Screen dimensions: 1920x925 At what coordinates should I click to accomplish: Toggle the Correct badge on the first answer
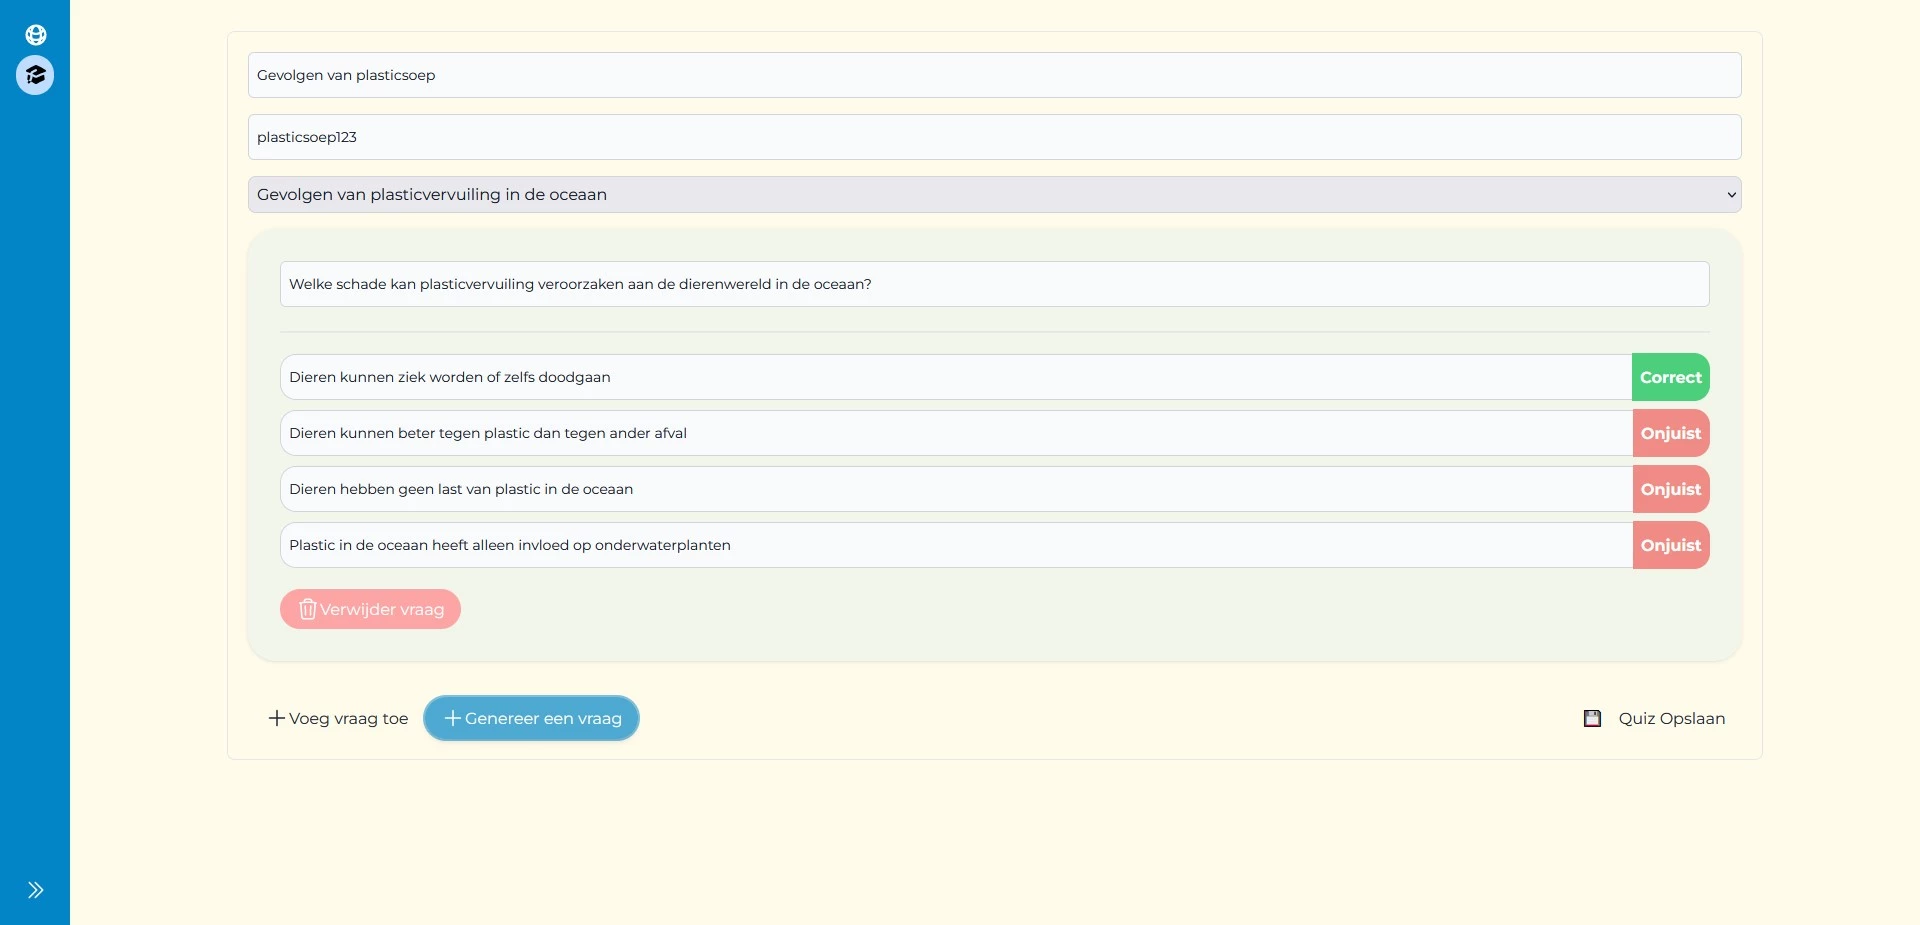(1669, 377)
